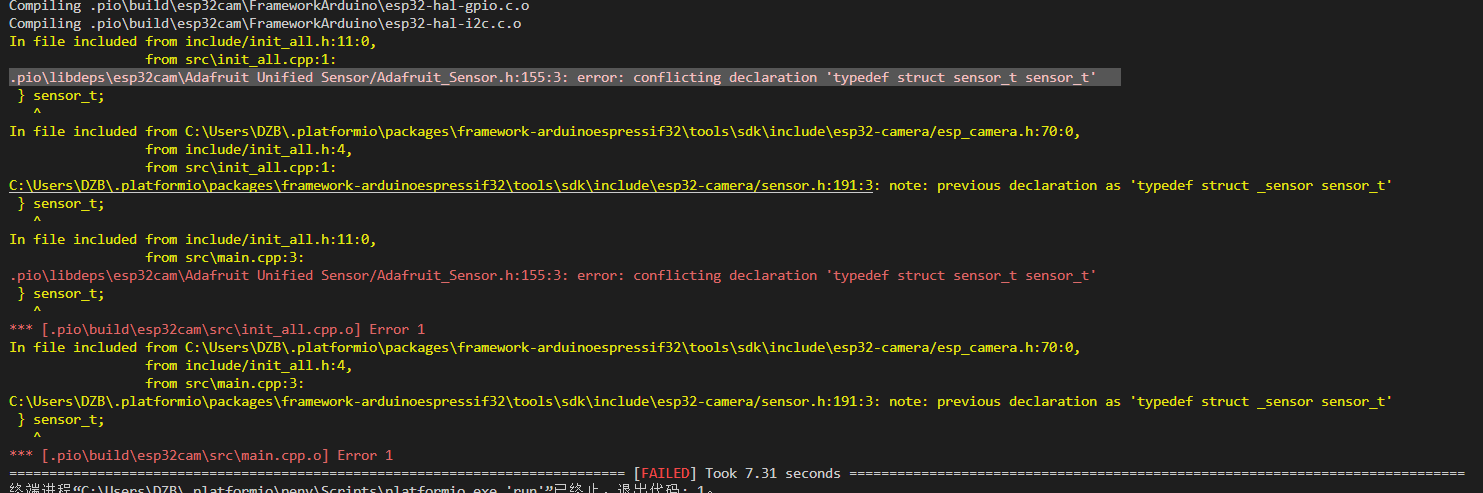Viewport: 1483px width, 493px height.
Task: Click the red main.cpp.o Error 1 line
Action: tap(200, 456)
